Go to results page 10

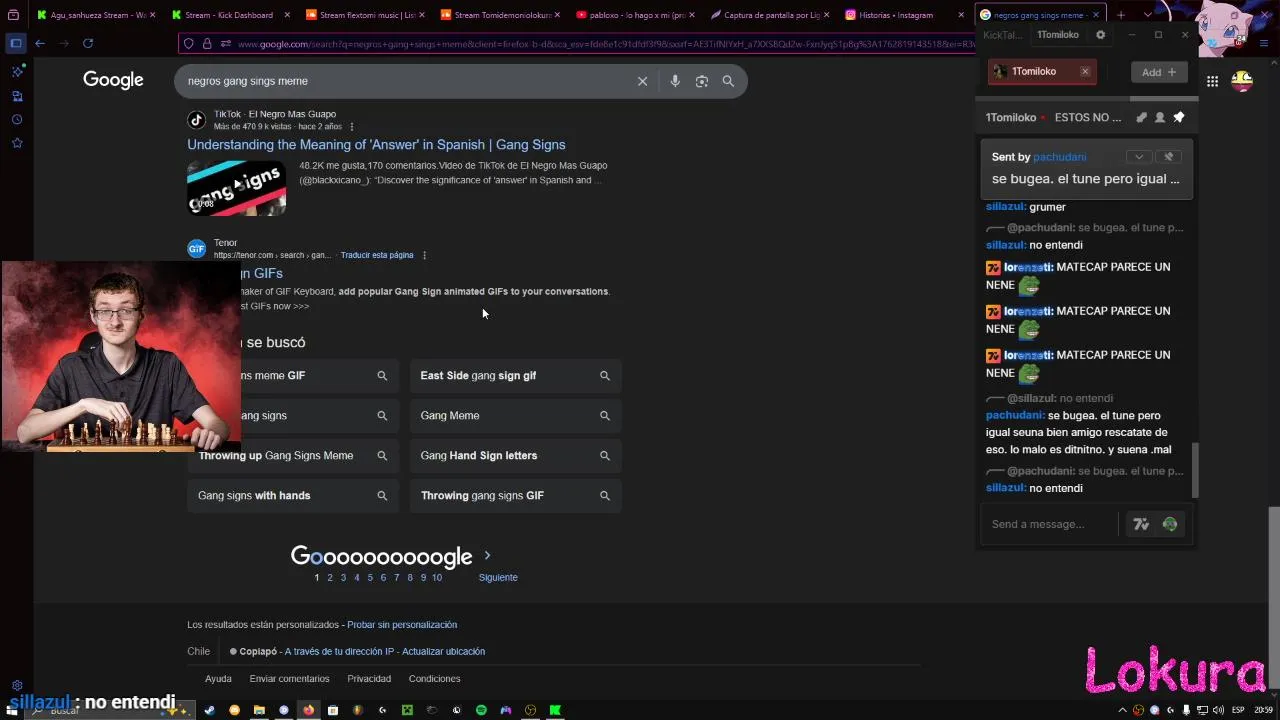click(436, 577)
